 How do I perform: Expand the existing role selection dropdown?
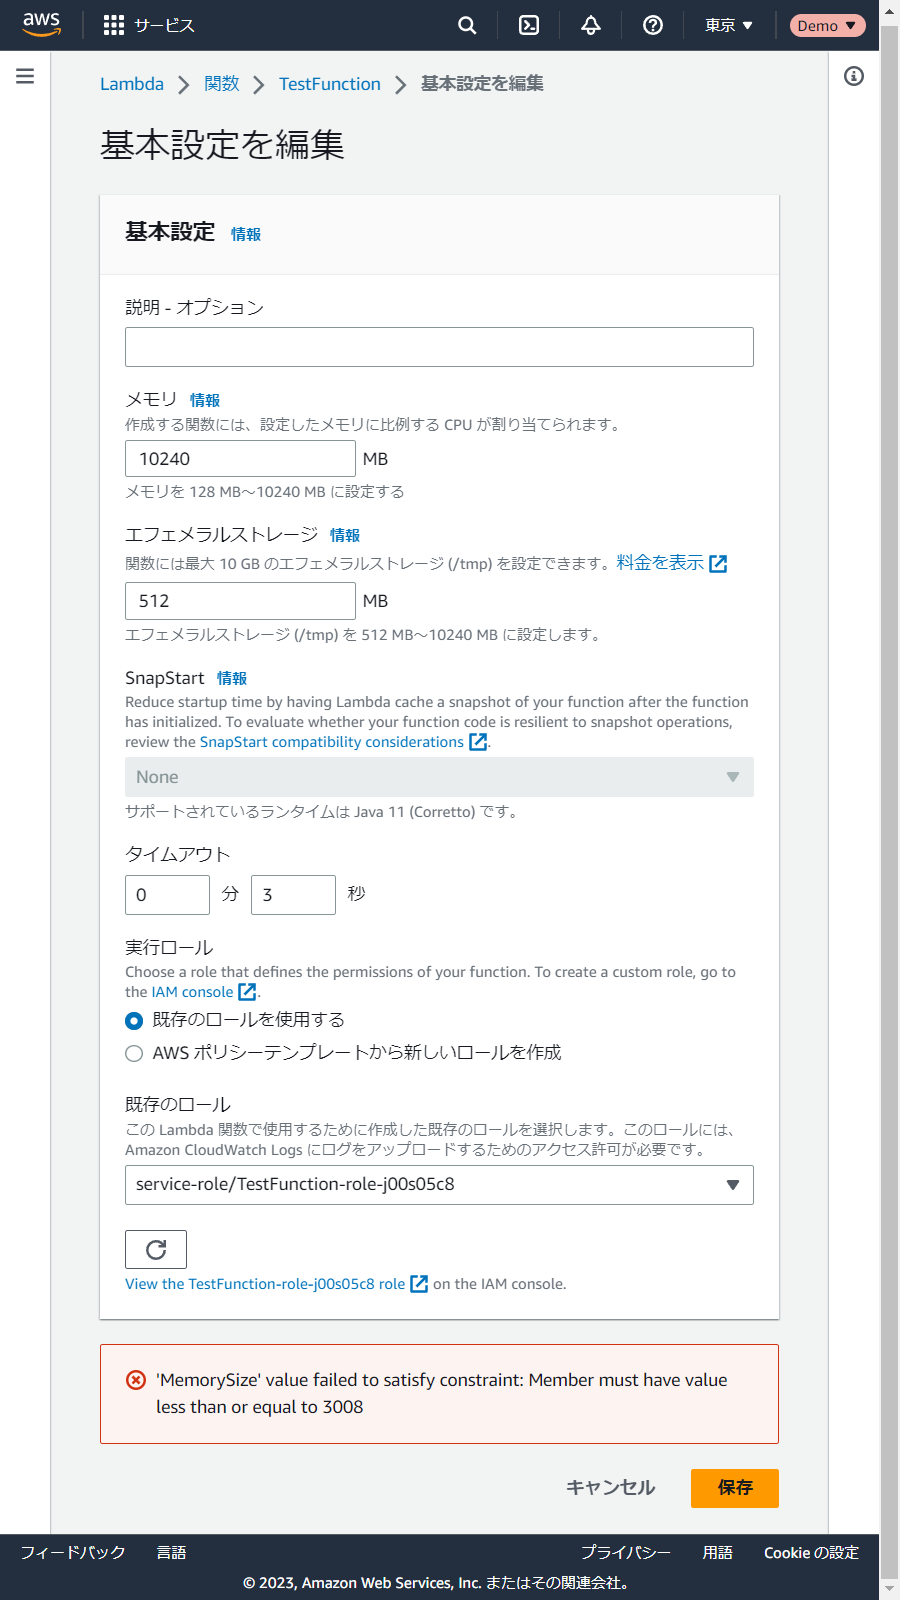(x=439, y=1185)
